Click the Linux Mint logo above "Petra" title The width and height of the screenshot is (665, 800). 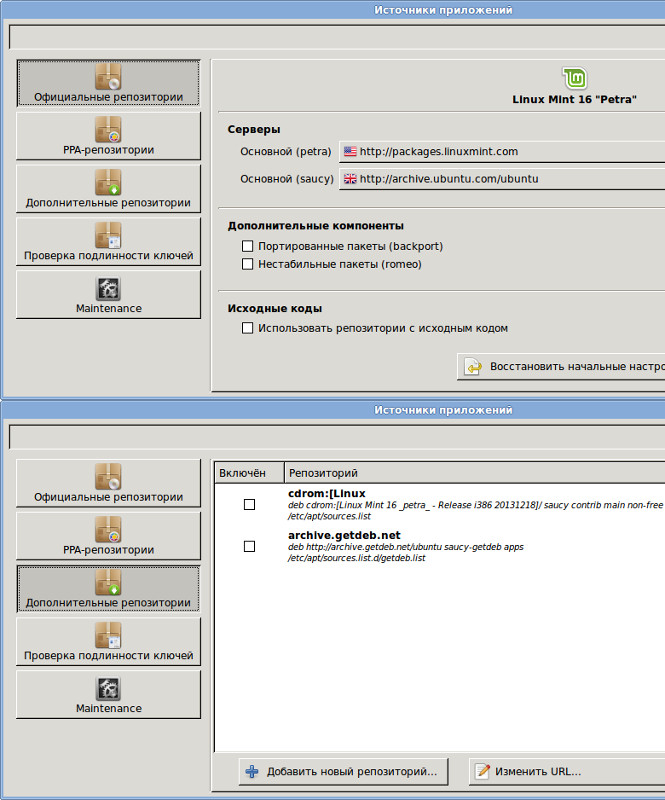click(573, 79)
